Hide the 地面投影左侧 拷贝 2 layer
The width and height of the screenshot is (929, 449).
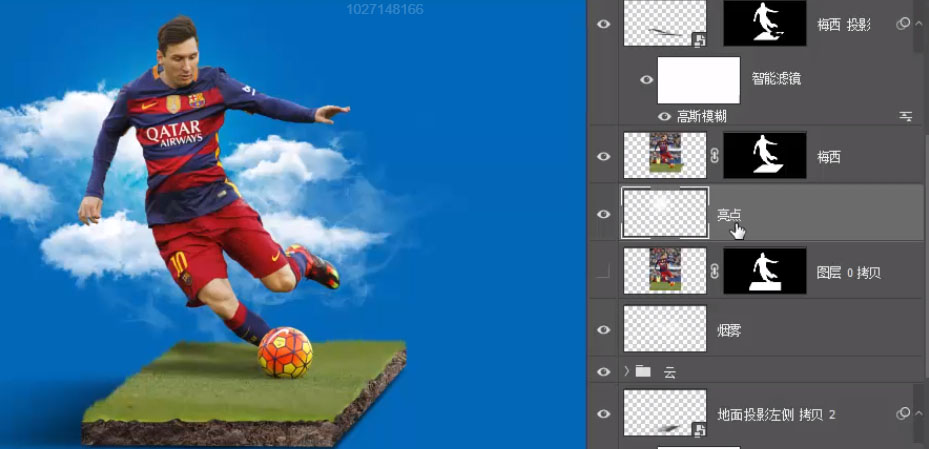click(603, 413)
